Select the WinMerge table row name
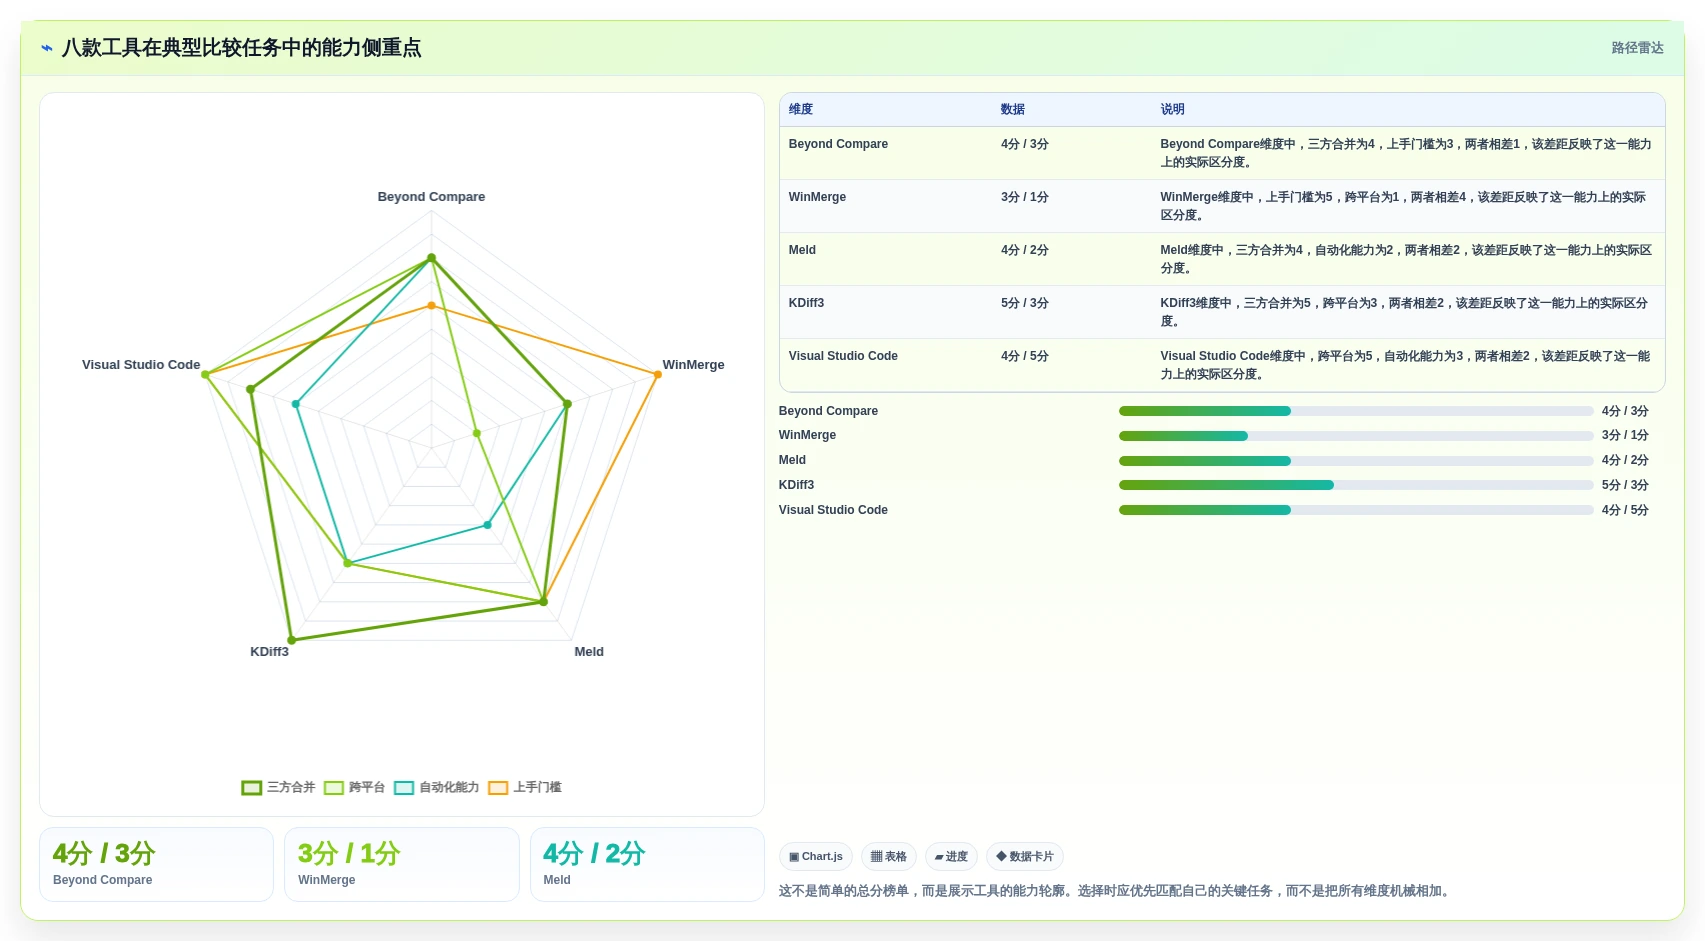The width and height of the screenshot is (1705, 941). 817,197
